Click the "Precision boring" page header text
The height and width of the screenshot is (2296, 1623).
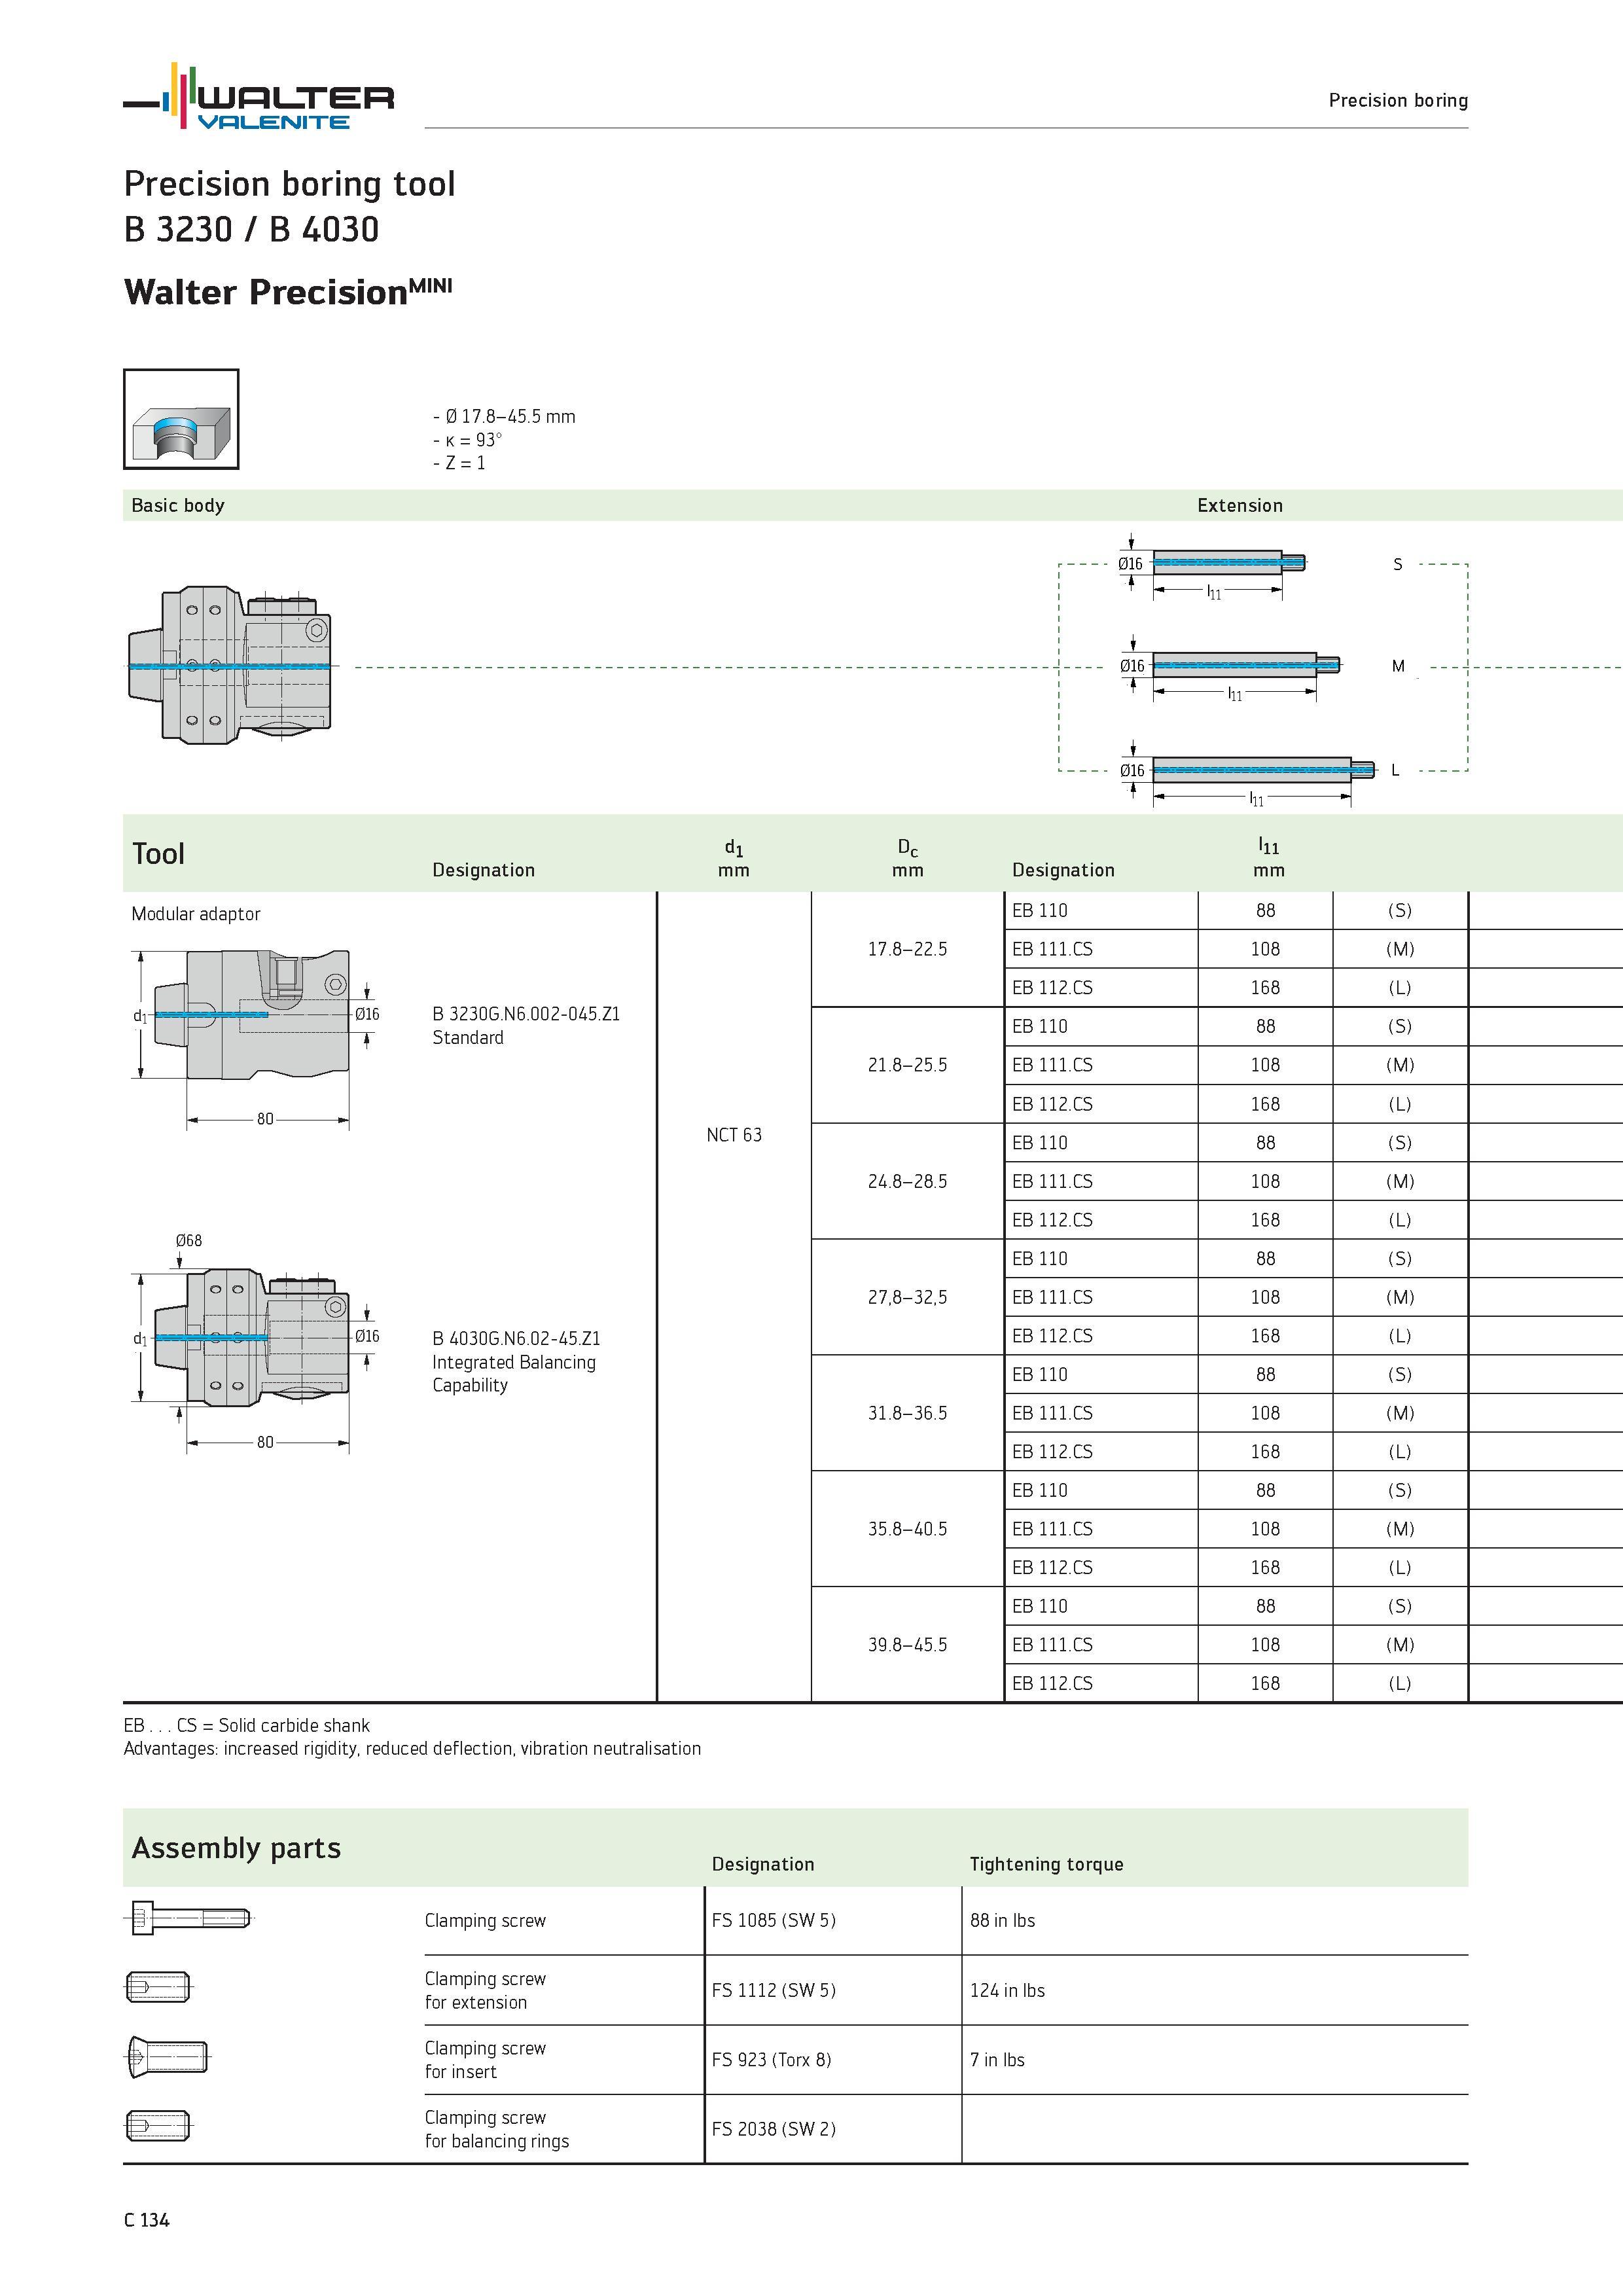point(1398,100)
